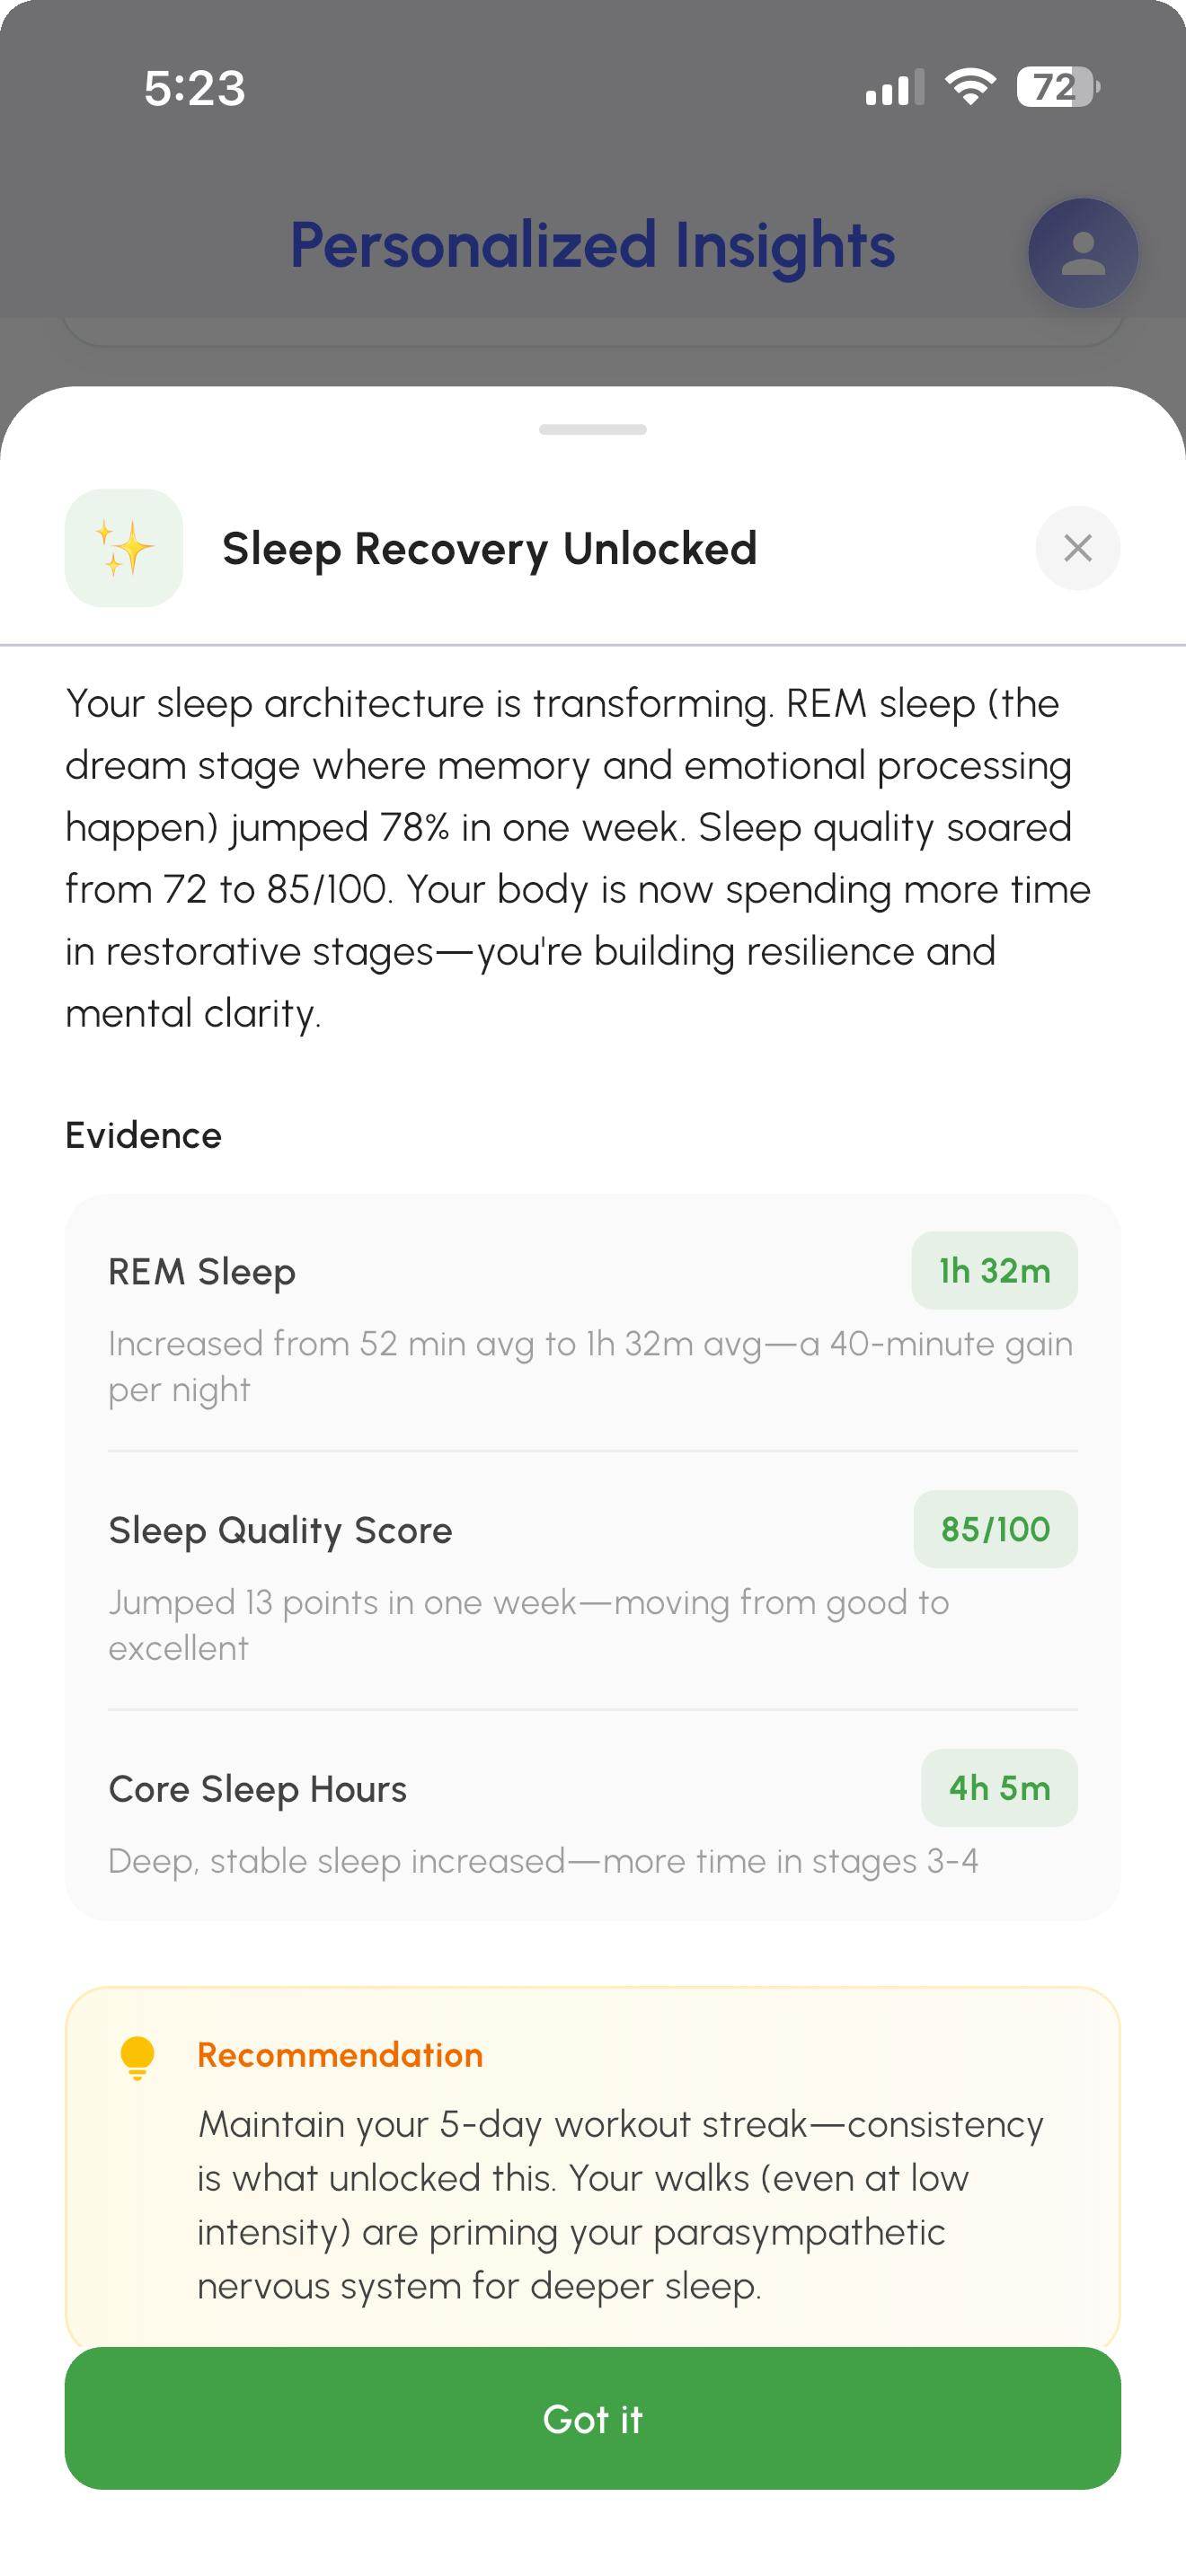The height and width of the screenshot is (2576, 1186).
Task: Open the profile avatar icon
Action: 1083,253
